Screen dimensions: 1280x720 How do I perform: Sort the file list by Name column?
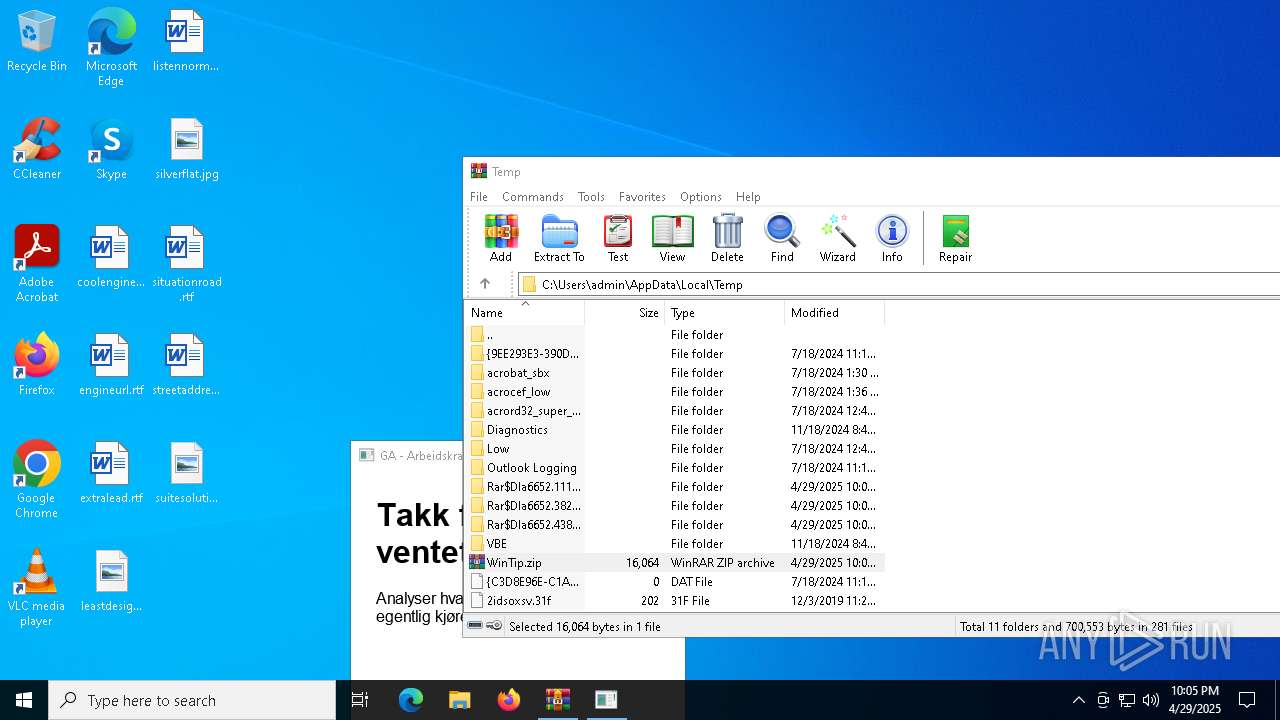pyautogui.click(x=525, y=313)
